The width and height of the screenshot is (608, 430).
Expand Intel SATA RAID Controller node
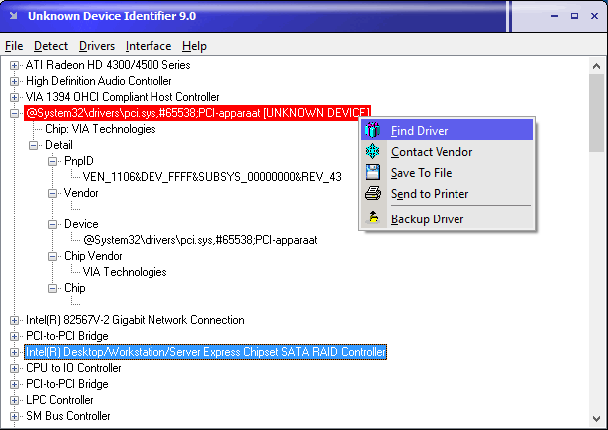click(14, 352)
